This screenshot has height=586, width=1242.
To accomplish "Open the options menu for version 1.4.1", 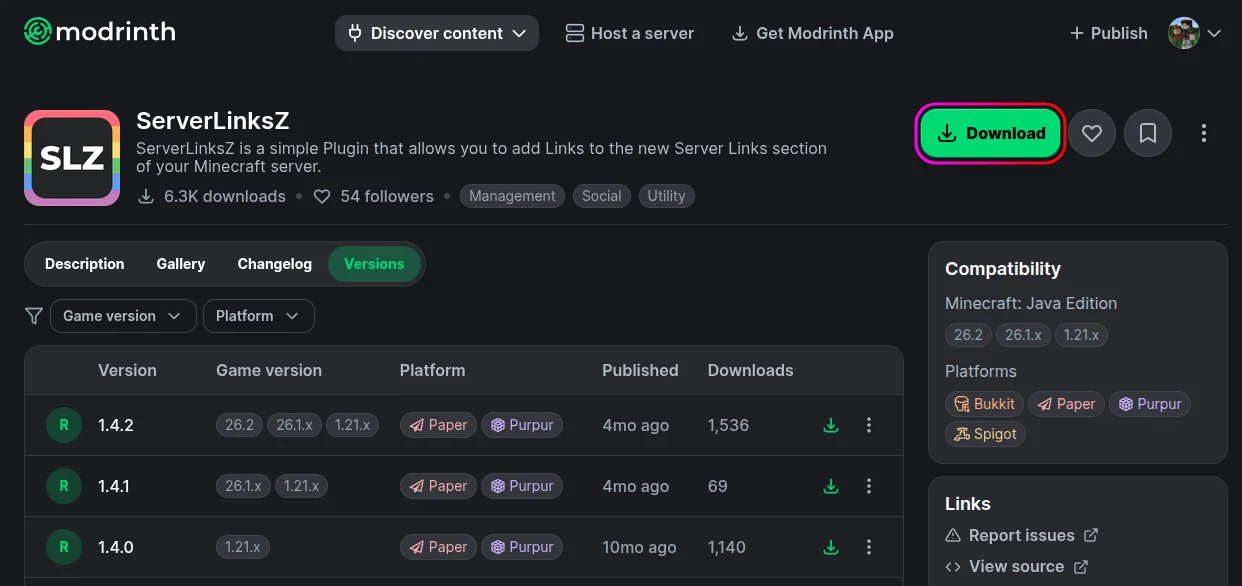I will point(868,486).
